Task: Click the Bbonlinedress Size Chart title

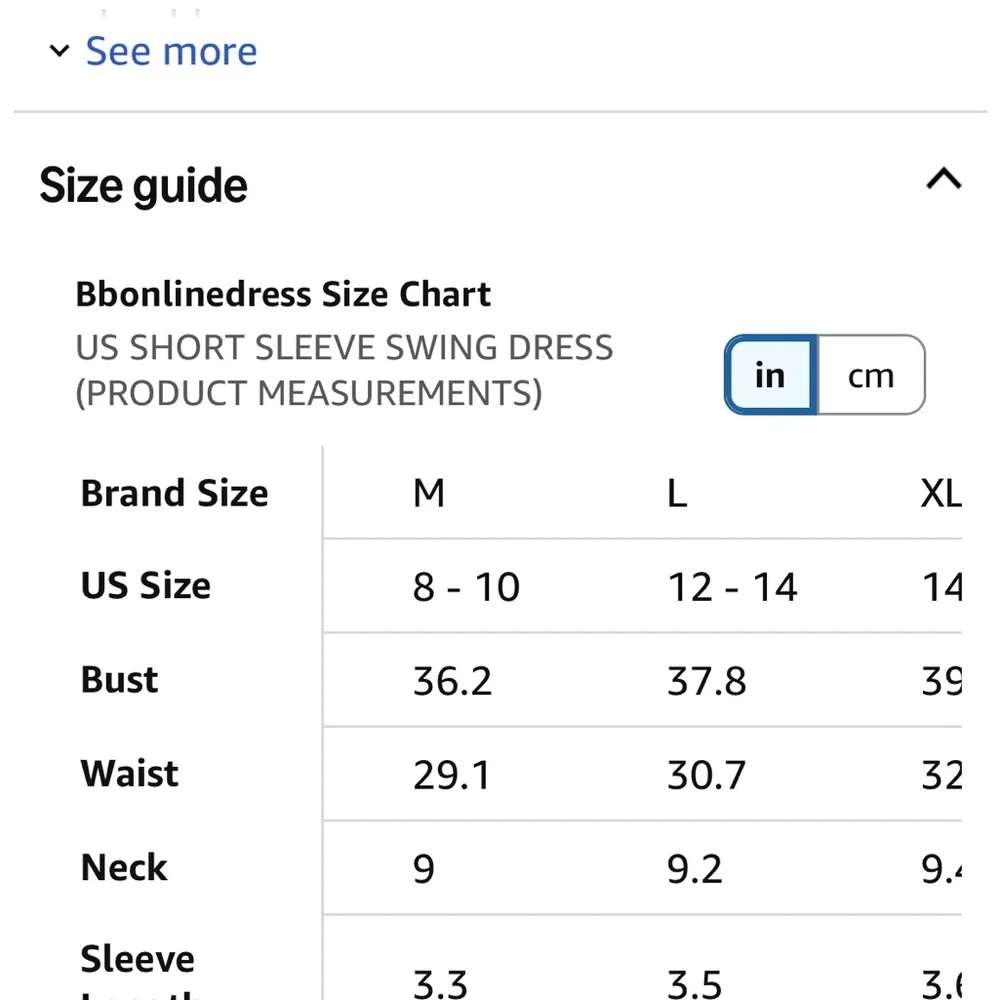Action: [283, 295]
